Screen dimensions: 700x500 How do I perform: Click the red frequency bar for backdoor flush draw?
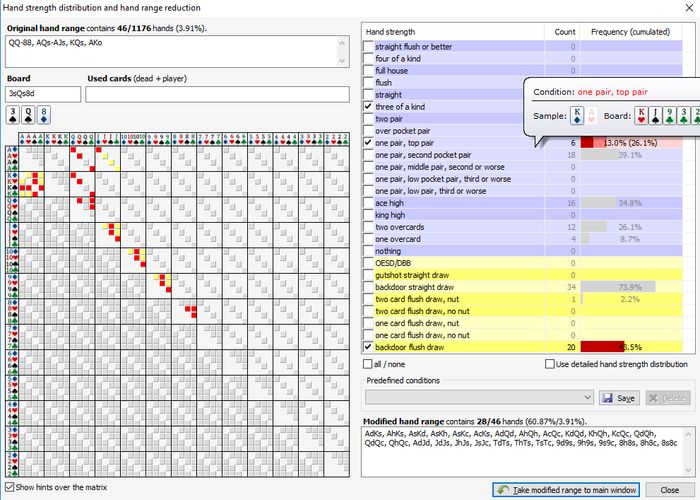point(602,347)
